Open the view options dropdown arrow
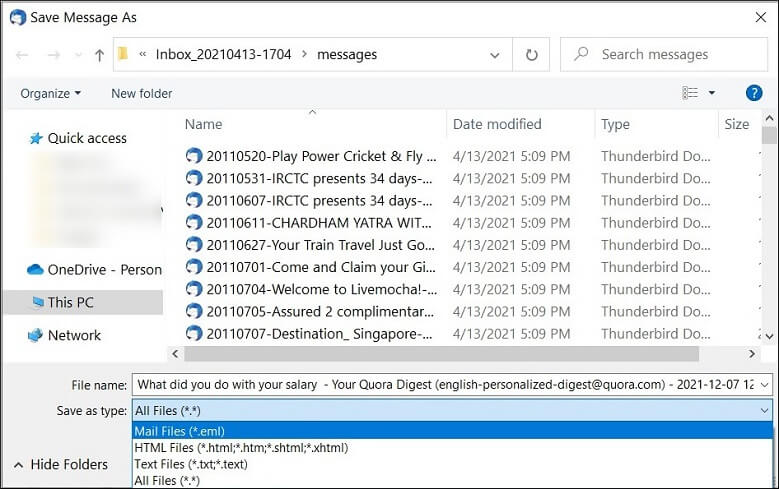 [x=711, y=93]
